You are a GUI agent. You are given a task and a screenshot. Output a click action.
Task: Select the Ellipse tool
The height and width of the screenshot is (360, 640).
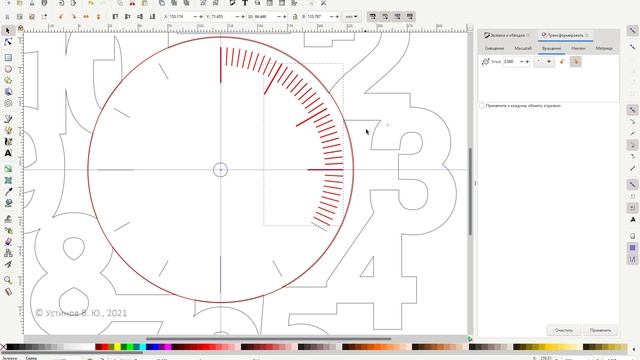click(8, 69)
